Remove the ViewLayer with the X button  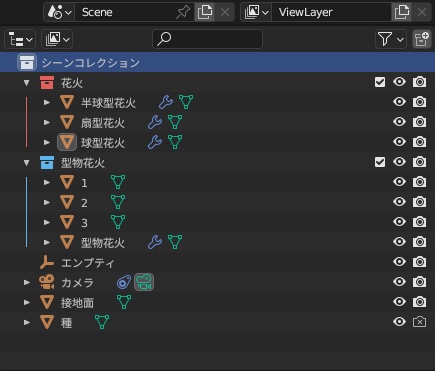coord(422,12)
